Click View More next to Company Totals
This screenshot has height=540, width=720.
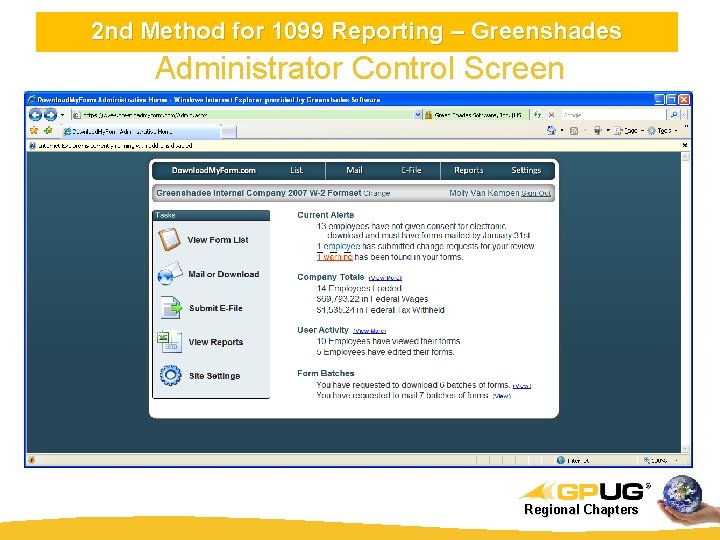[x=385, y=278]
